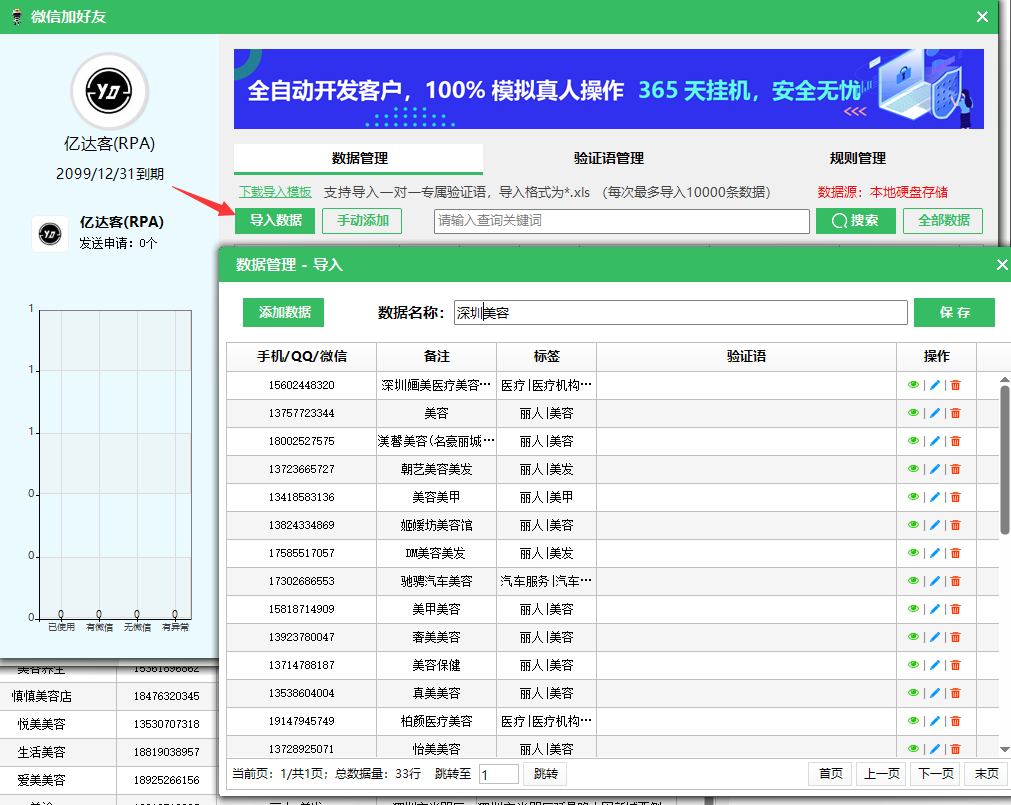Click the trash icon for row 13418583136

[x=956, y=497]
